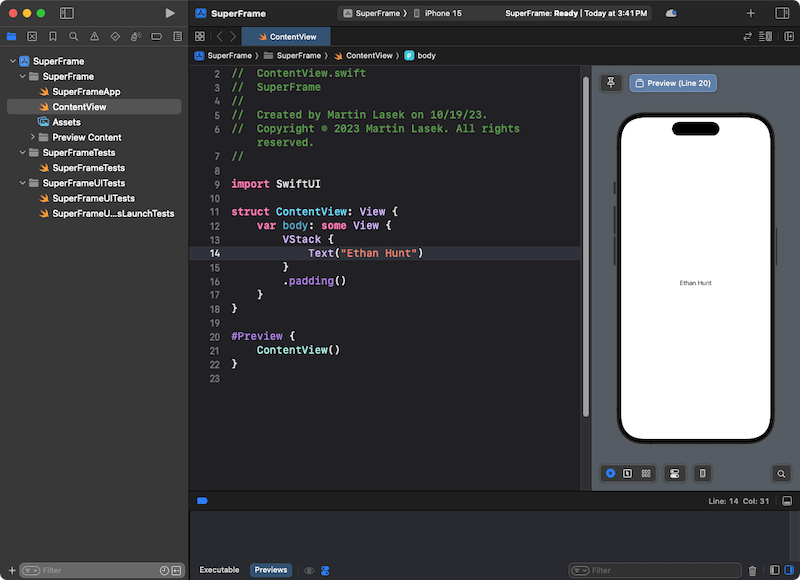Screen dimensions: 800x580
Task: Open preview device selector
Action: (703, 473)
